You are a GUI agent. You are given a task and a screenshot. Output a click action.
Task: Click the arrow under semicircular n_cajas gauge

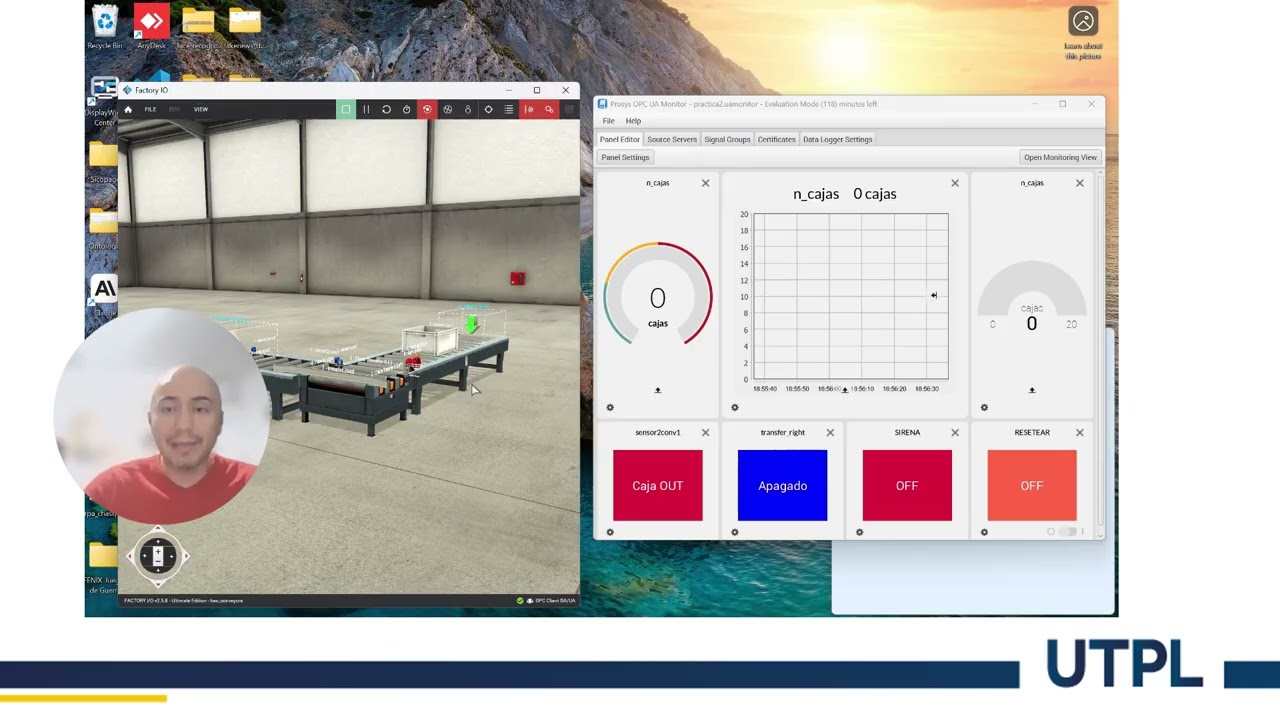[x=1032, y=390]
